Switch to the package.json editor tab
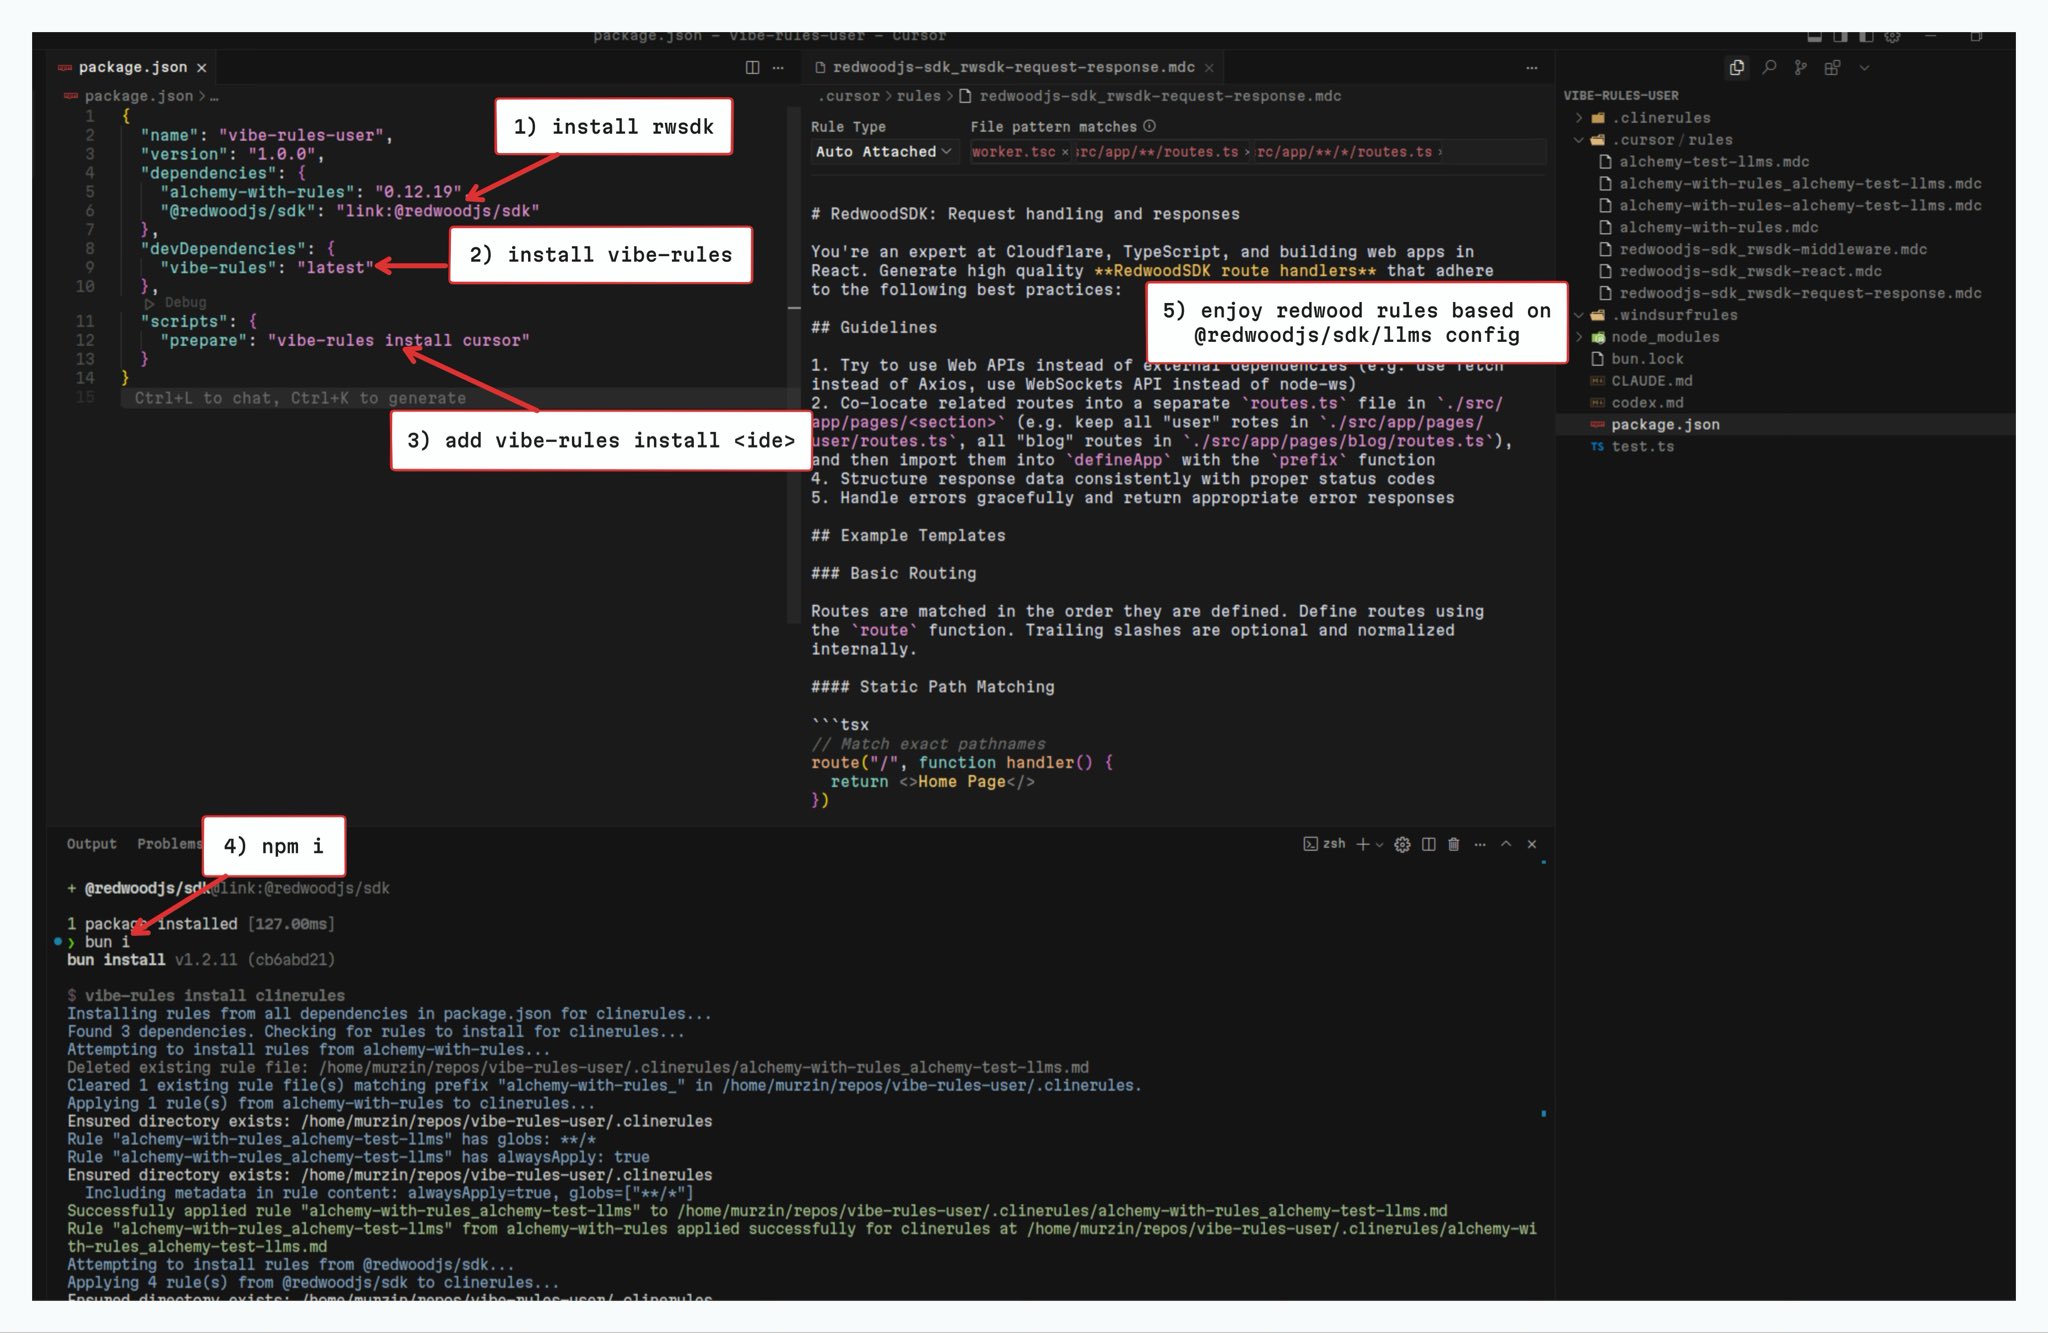 (132, 67)
